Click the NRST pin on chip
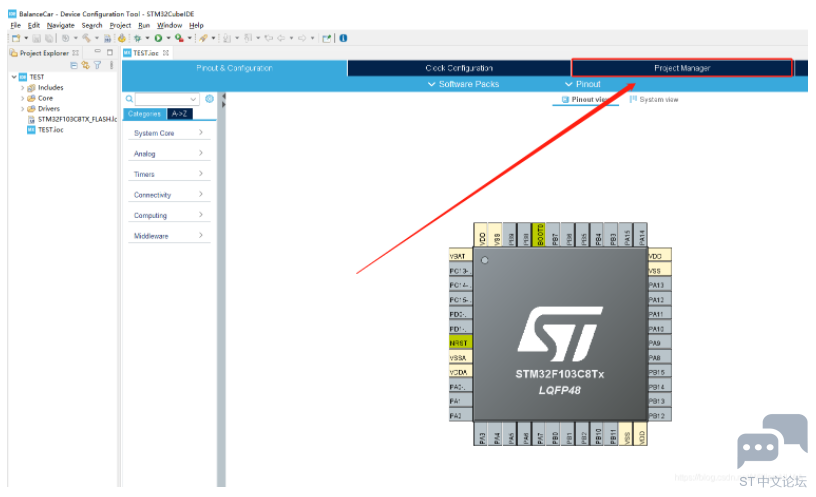This screenshot has height=497, width=816. pyautogui.click(x=461, y=343)
